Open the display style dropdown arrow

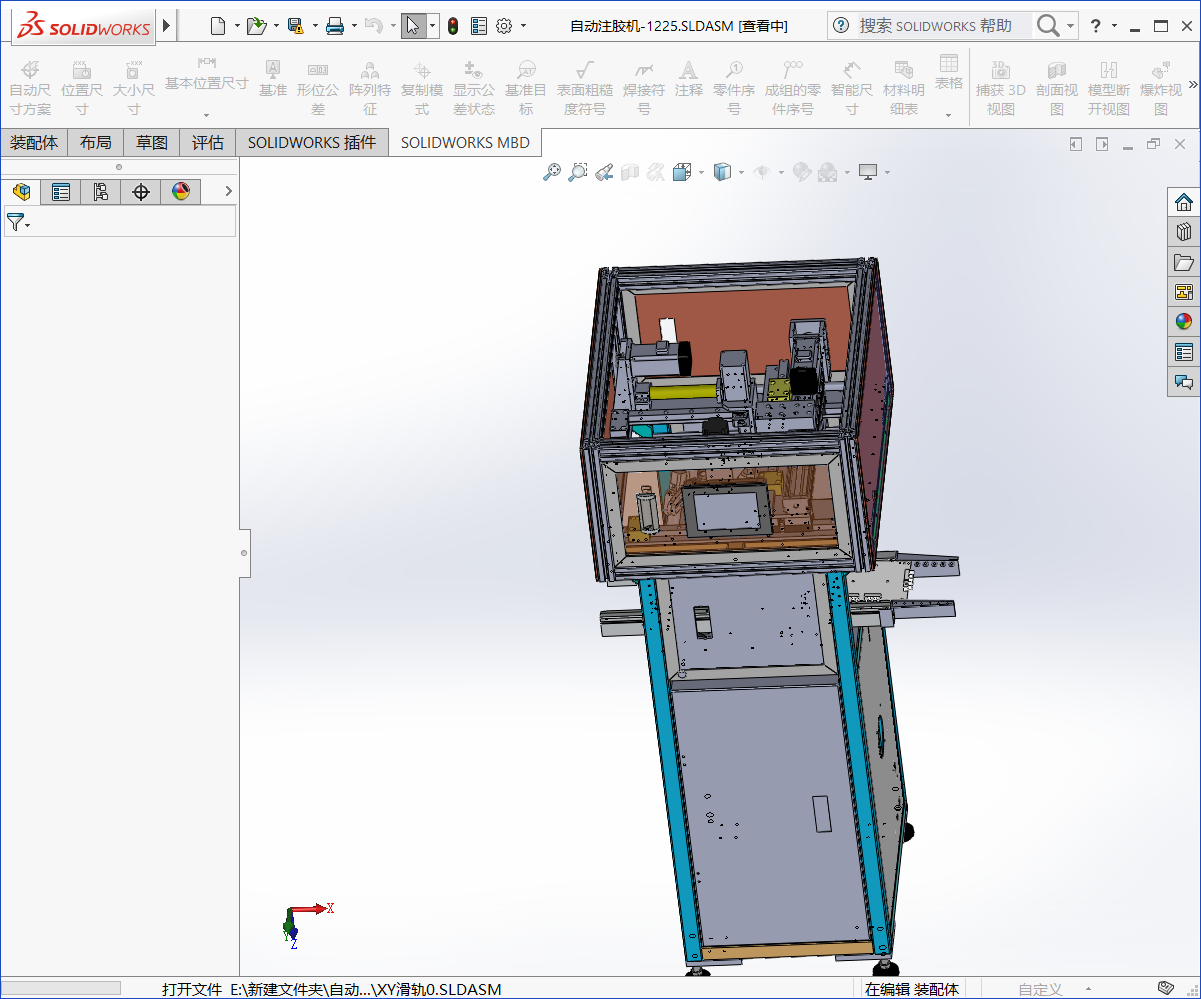tap(741, 172)
